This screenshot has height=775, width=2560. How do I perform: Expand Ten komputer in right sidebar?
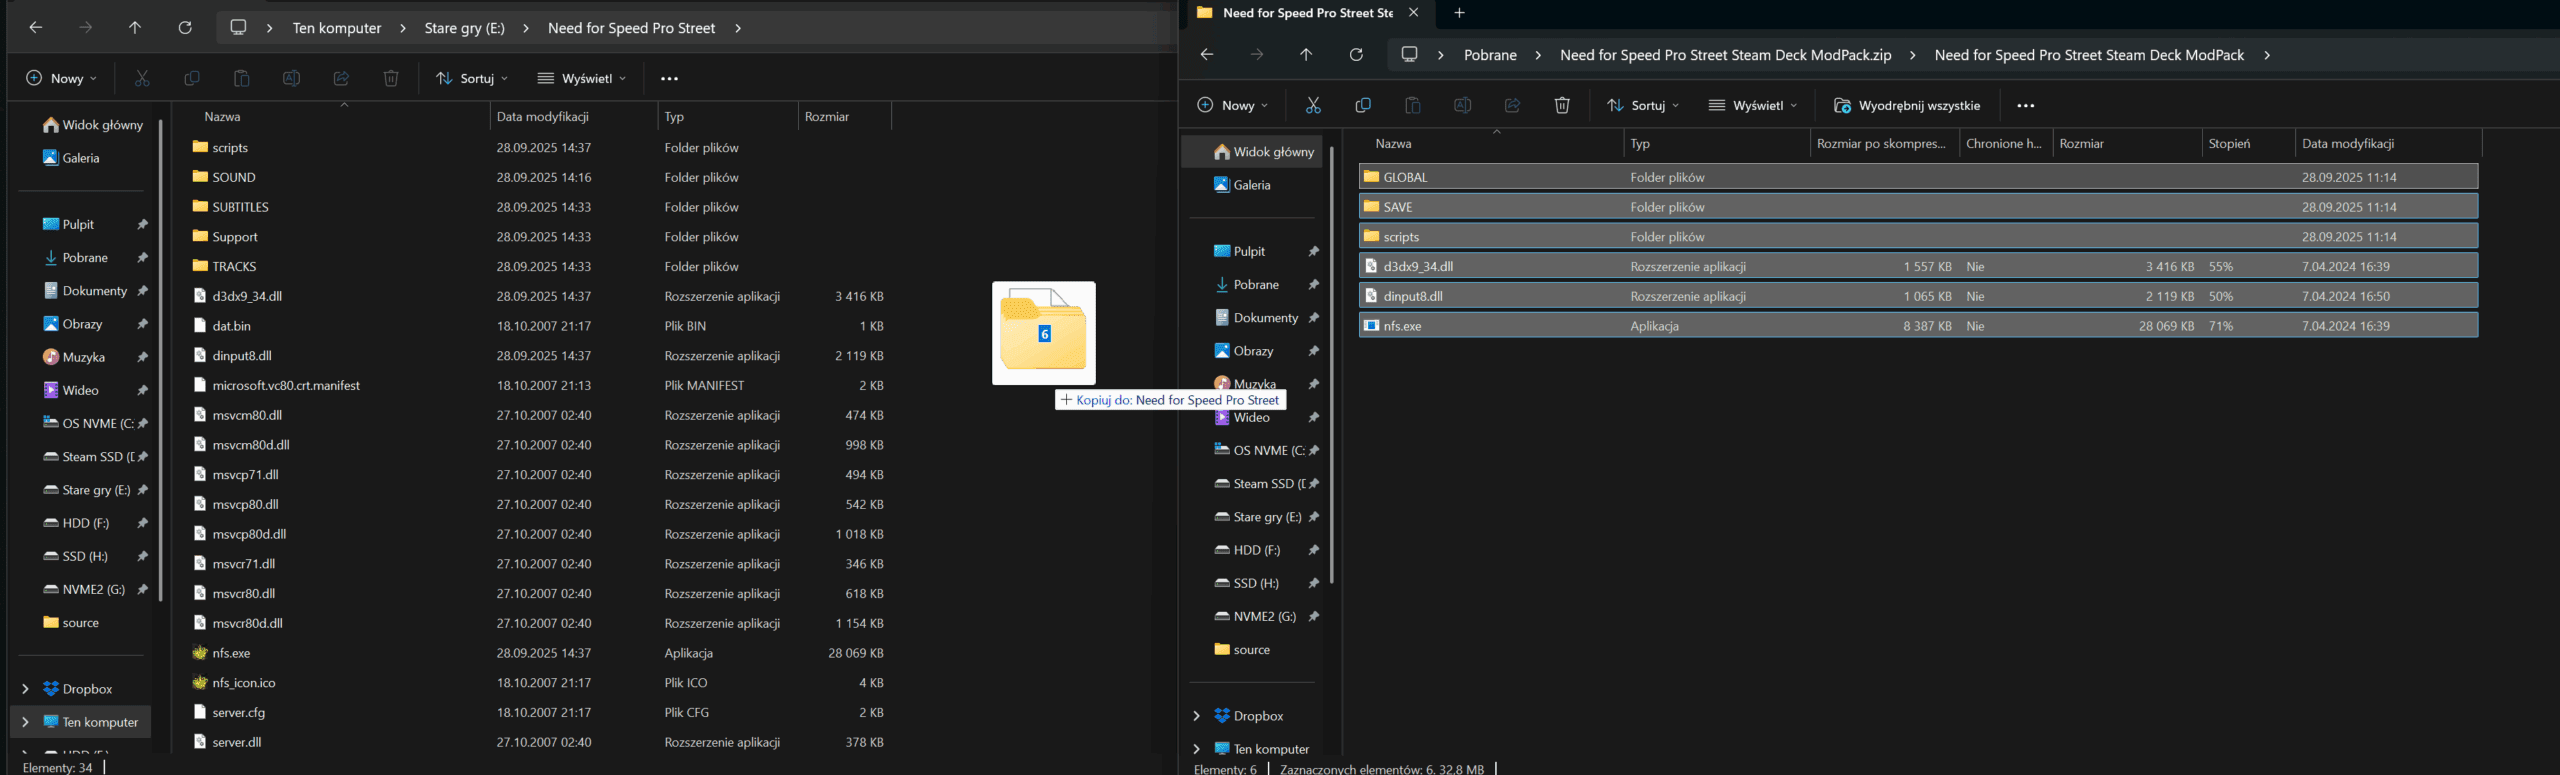click(1196, 749)
